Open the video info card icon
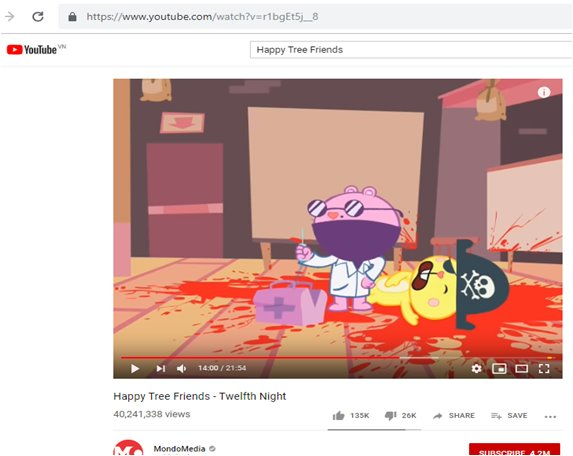Image resolution: width=573 pixels, height=456 pixels. coord(544,92)
